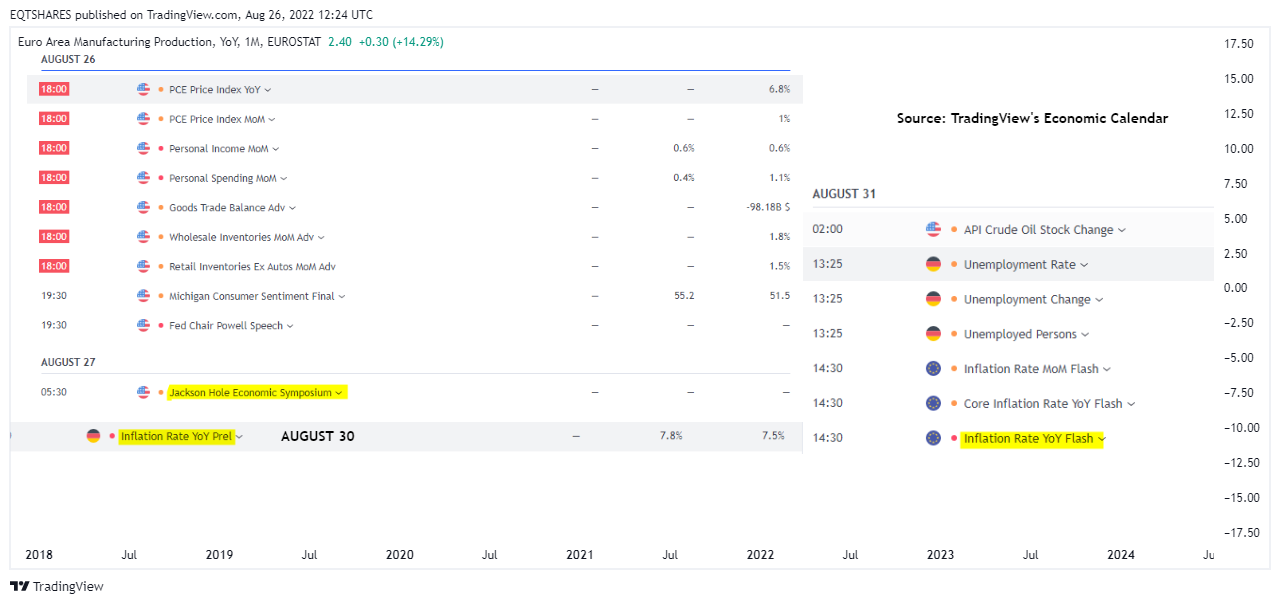The width and height of the screenshot is (1280, 604).
Task: Click the German flag beside Unemployment Rate
Action: [934, 264]
